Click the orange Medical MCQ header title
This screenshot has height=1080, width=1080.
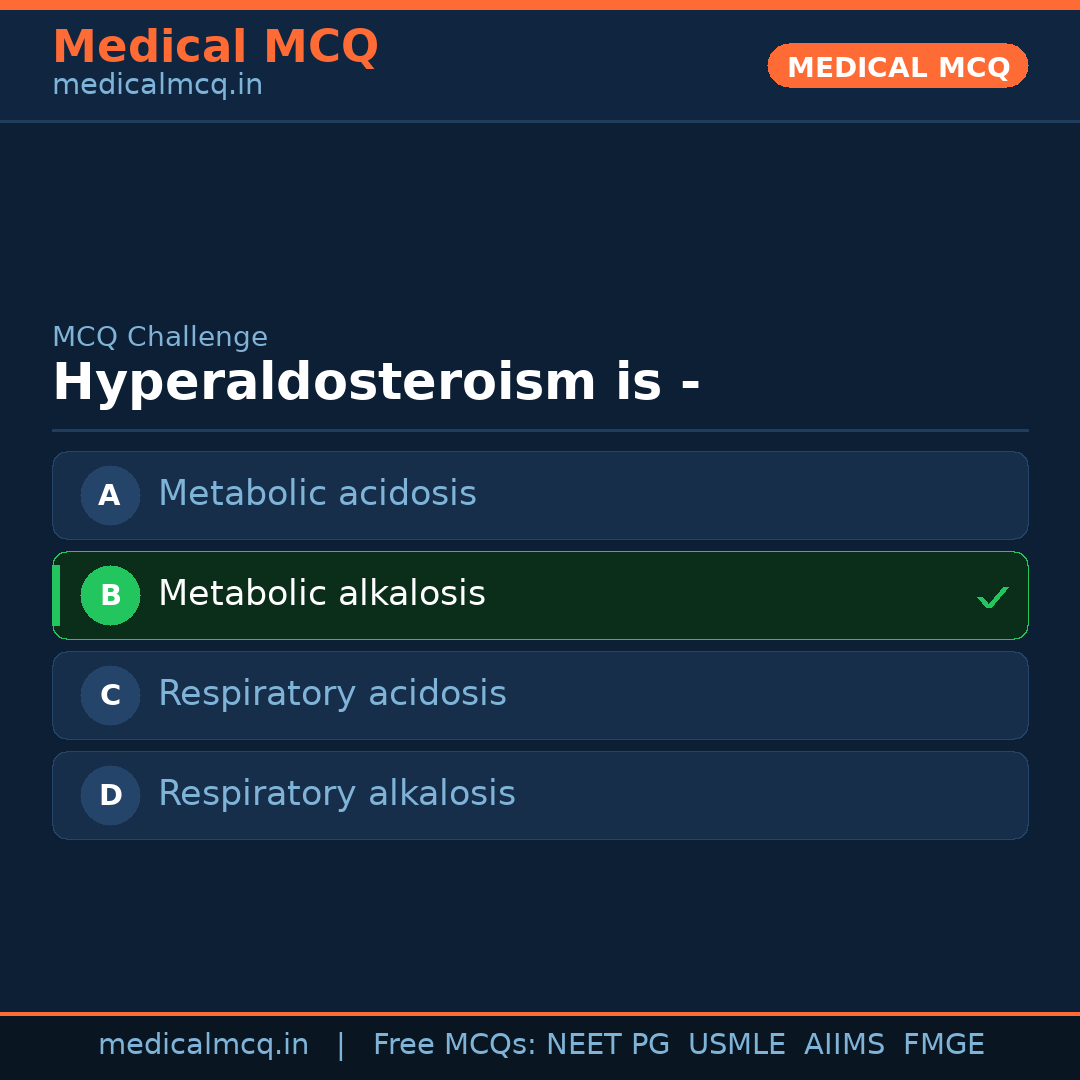(x=215, y=47)
